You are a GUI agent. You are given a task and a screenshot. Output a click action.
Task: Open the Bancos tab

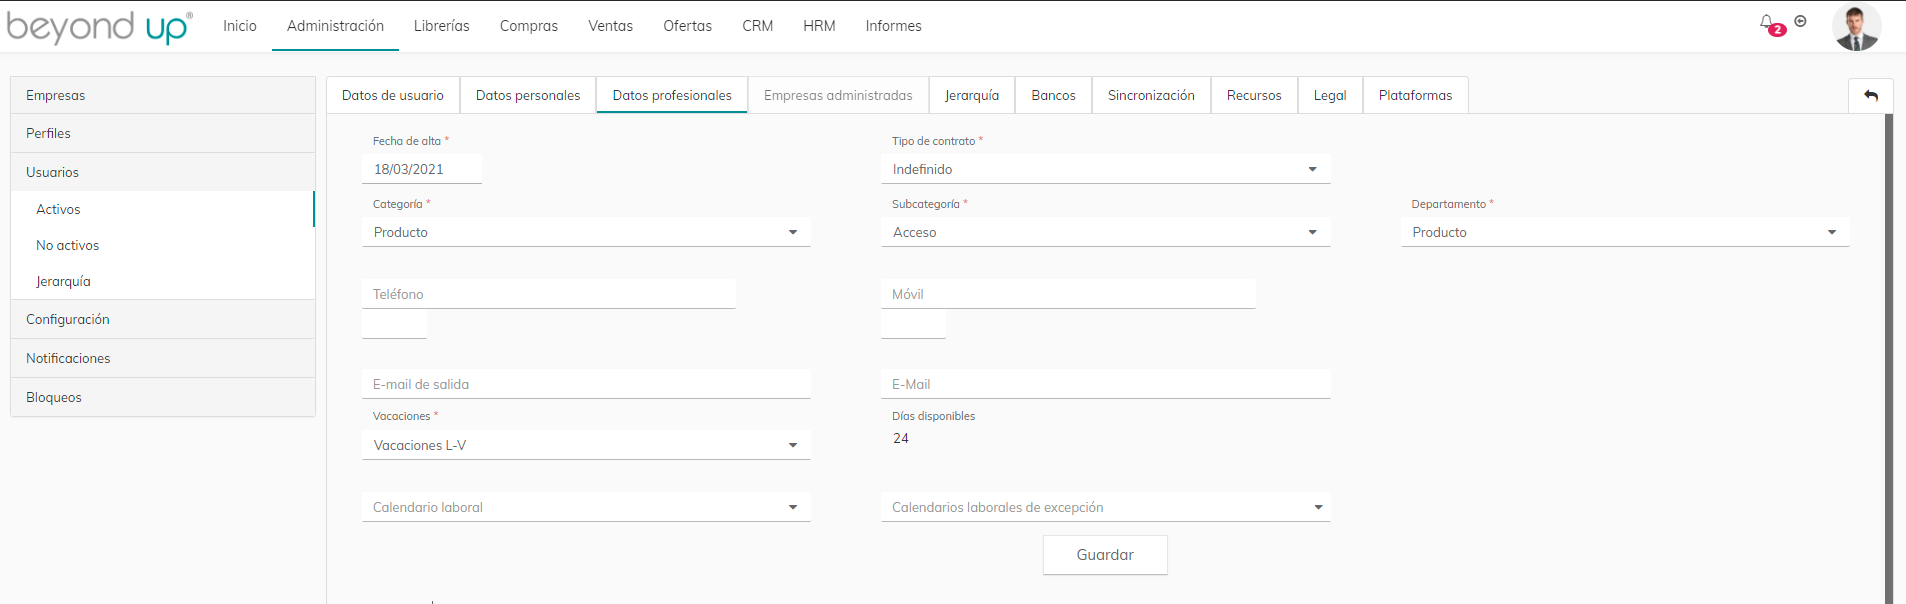(1053, 96)
